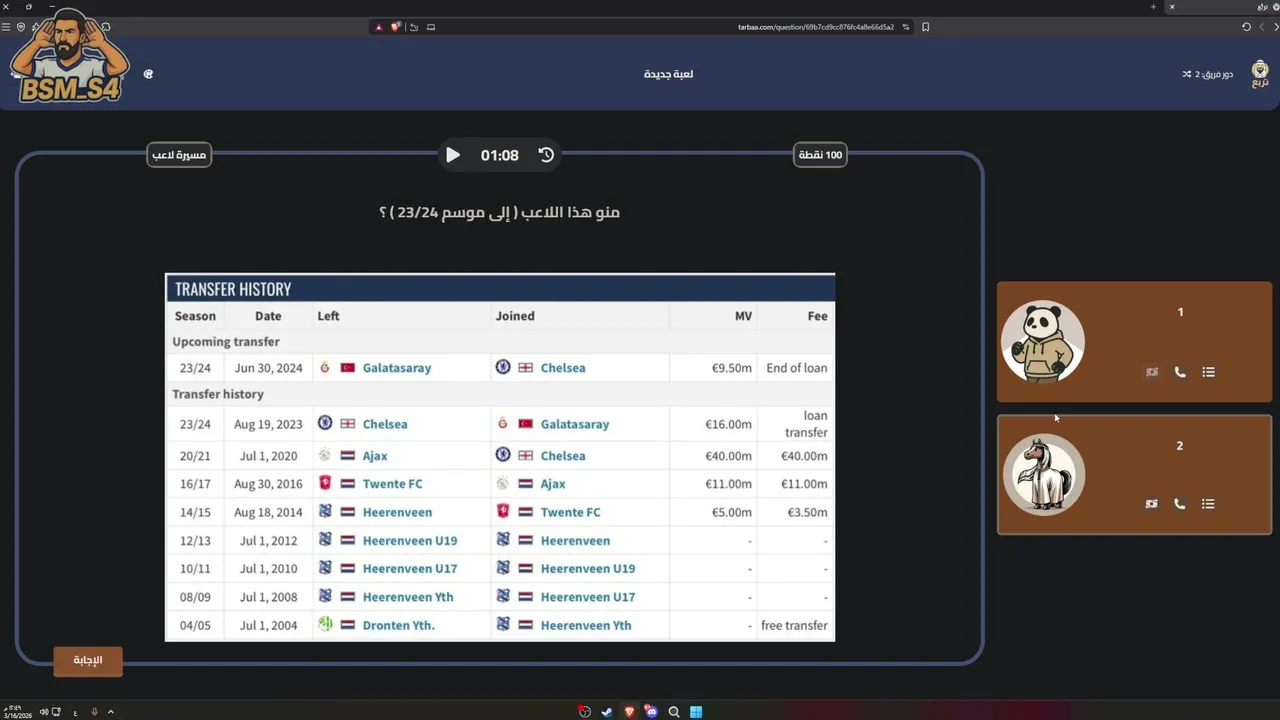Click Galatasaray in the Jun 30, 2024 row
This screenshot has width=1280, height=720.
[x=397, y=368]
